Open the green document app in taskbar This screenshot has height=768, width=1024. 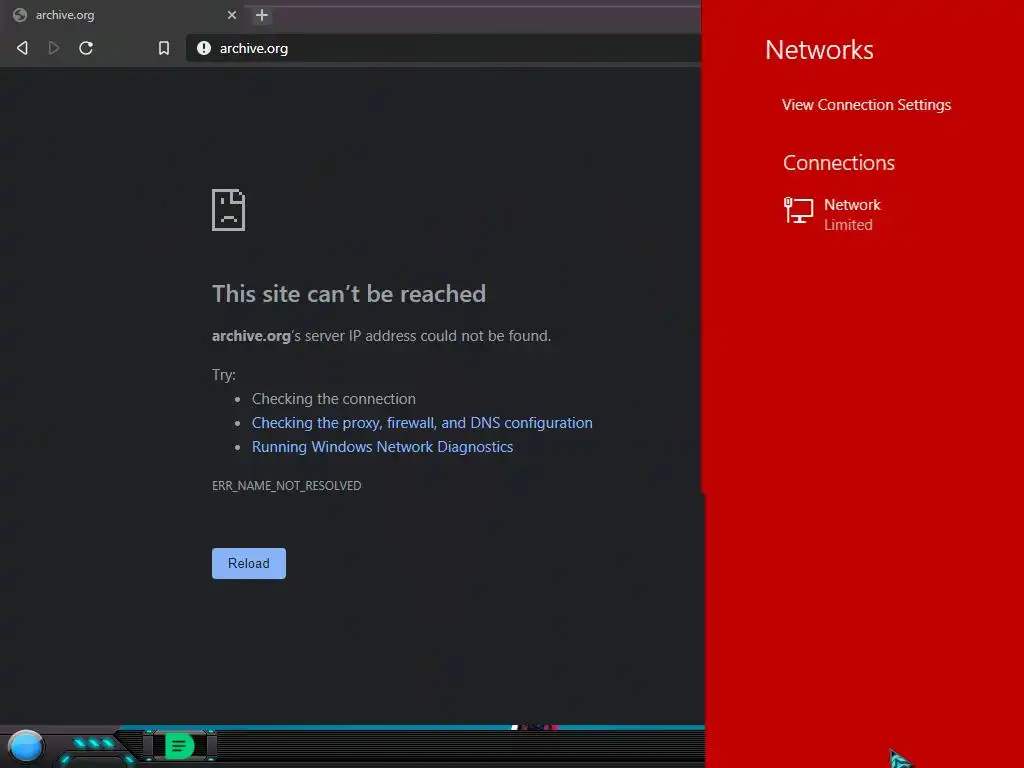pos(179,746)
